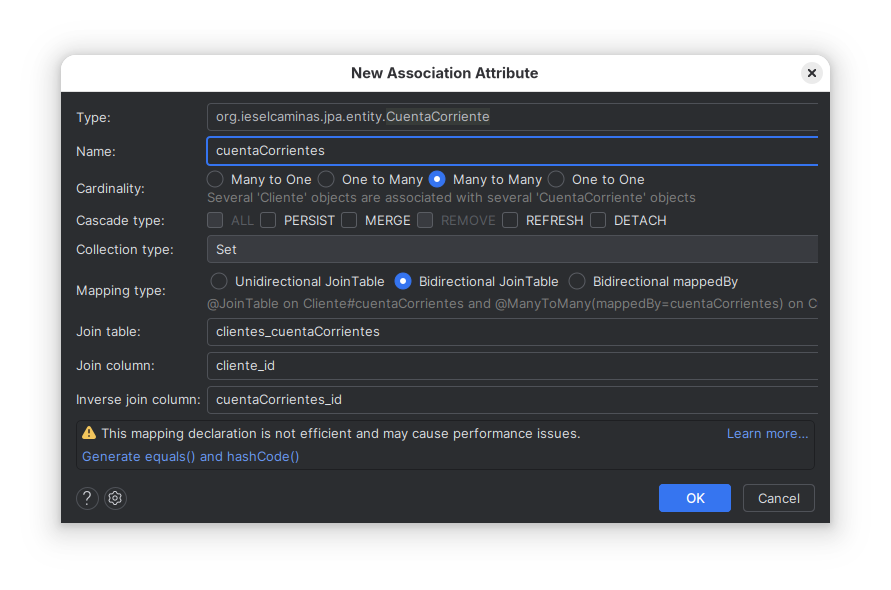Open the Collection type Set dropdown
This screenshot has width=891, height=590.
[x=512, y=249]
